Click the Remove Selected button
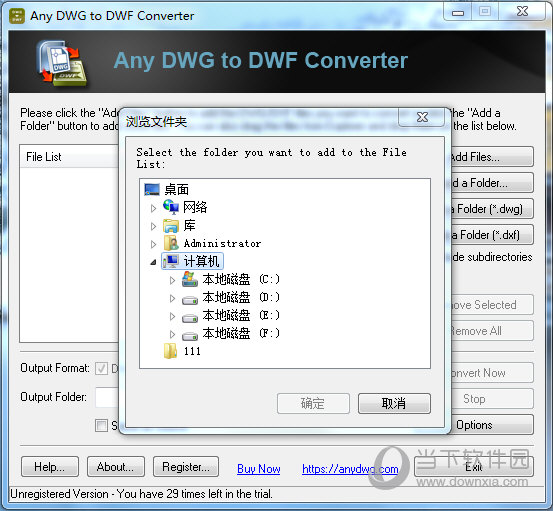The width and height of the screenshot is (553, 511). click(x=492, y=305)
